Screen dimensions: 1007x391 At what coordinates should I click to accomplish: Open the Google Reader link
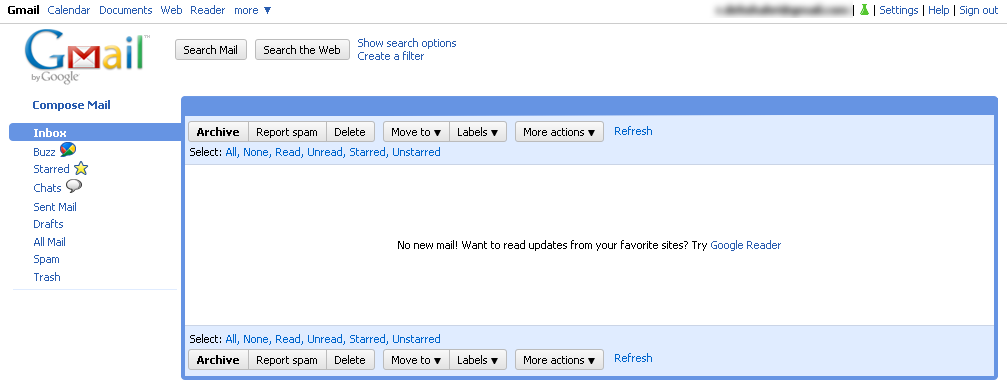[746, 245]
